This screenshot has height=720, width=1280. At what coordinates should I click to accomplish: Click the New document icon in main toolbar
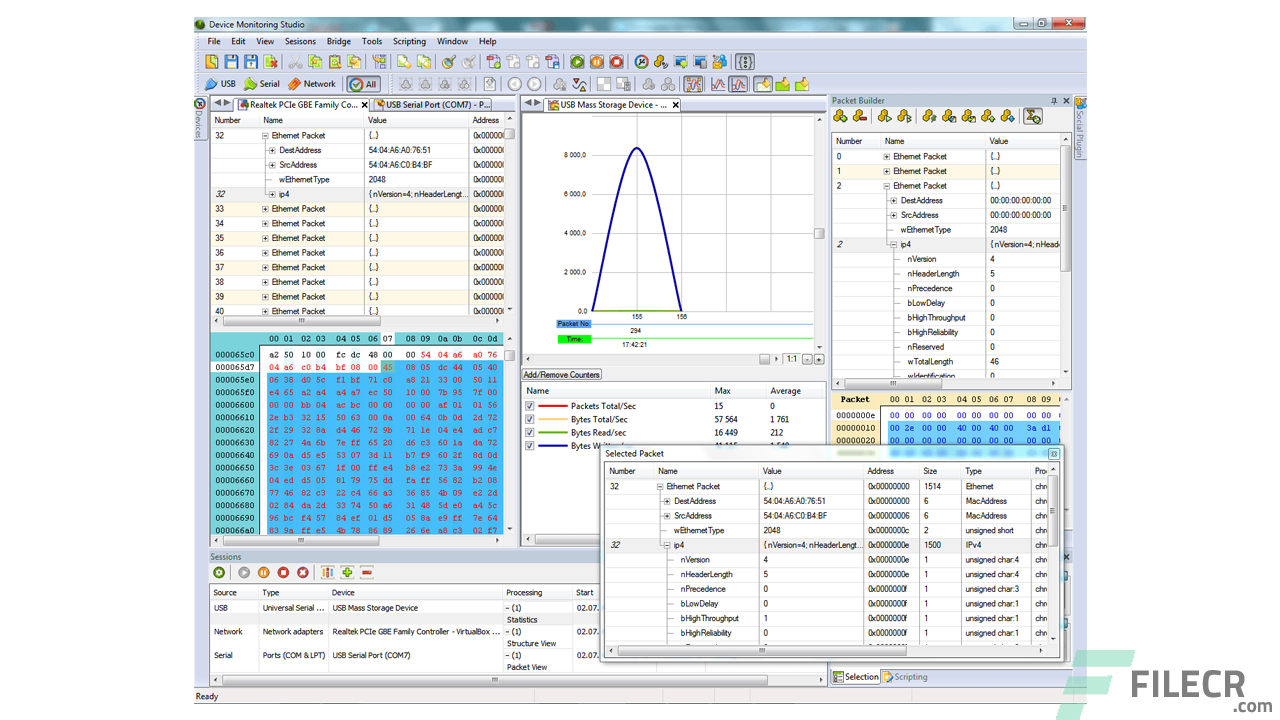(x=211, y=61)
